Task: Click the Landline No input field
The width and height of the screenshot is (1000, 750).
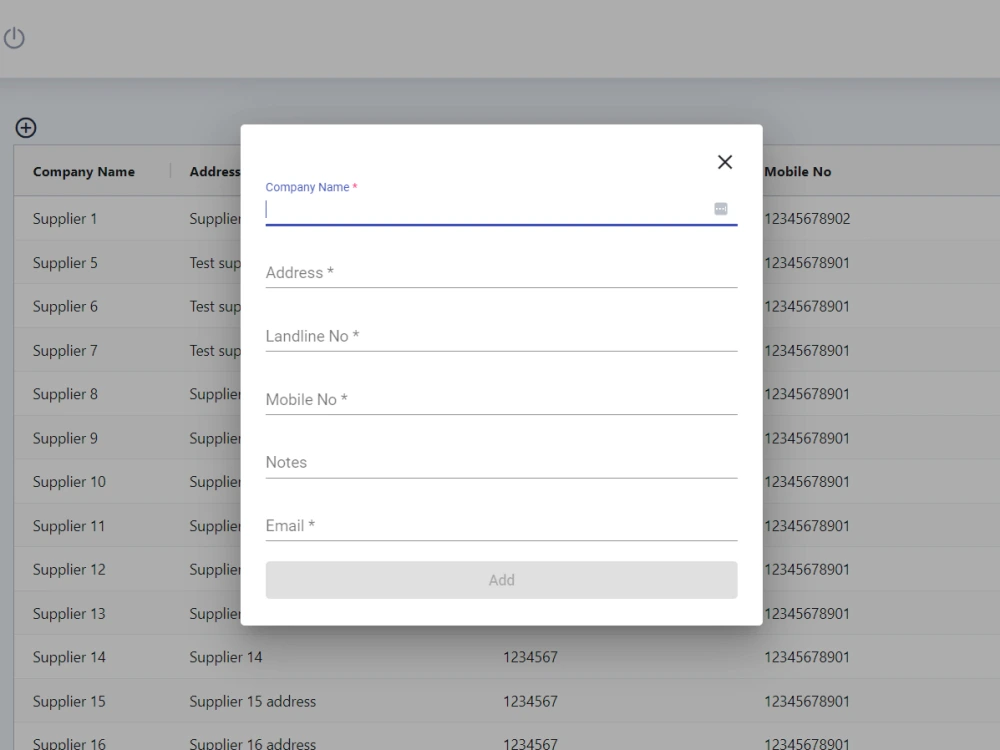Action: click(501, 336)
